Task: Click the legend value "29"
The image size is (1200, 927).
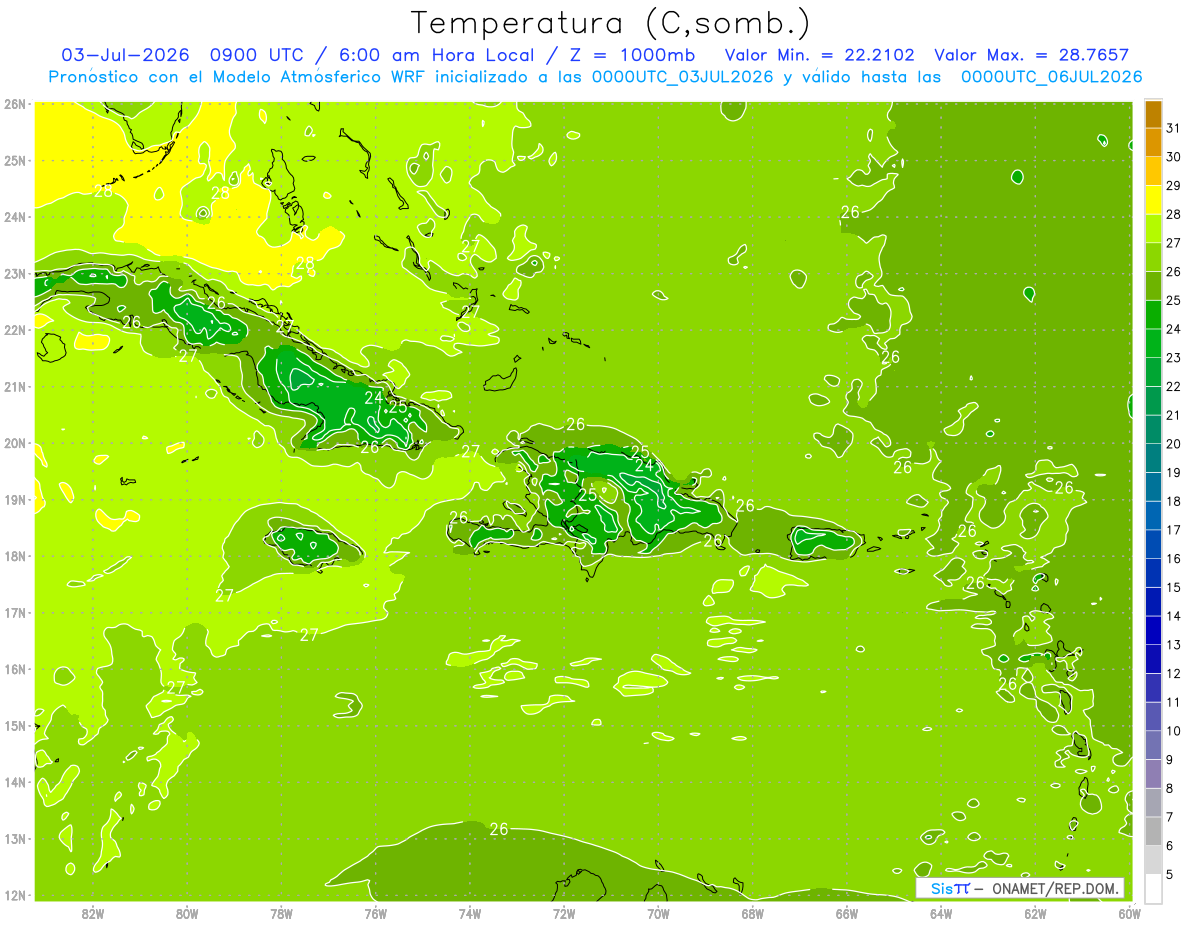Action: [x=1173, y=186]
